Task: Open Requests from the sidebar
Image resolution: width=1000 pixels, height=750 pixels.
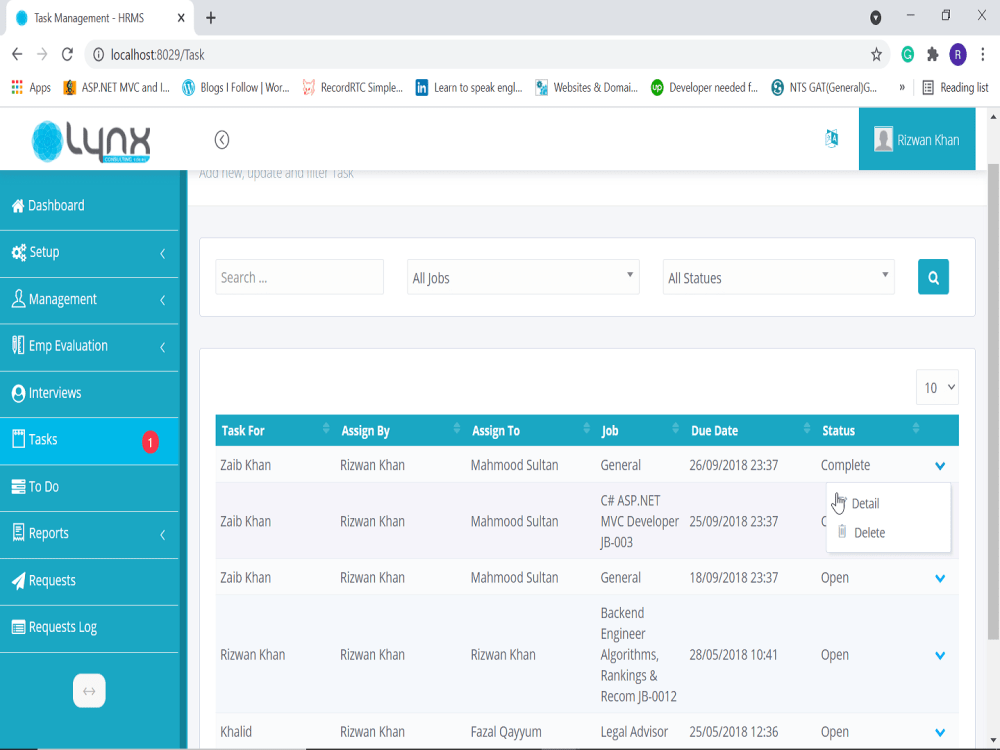Action: click(89, 581)
